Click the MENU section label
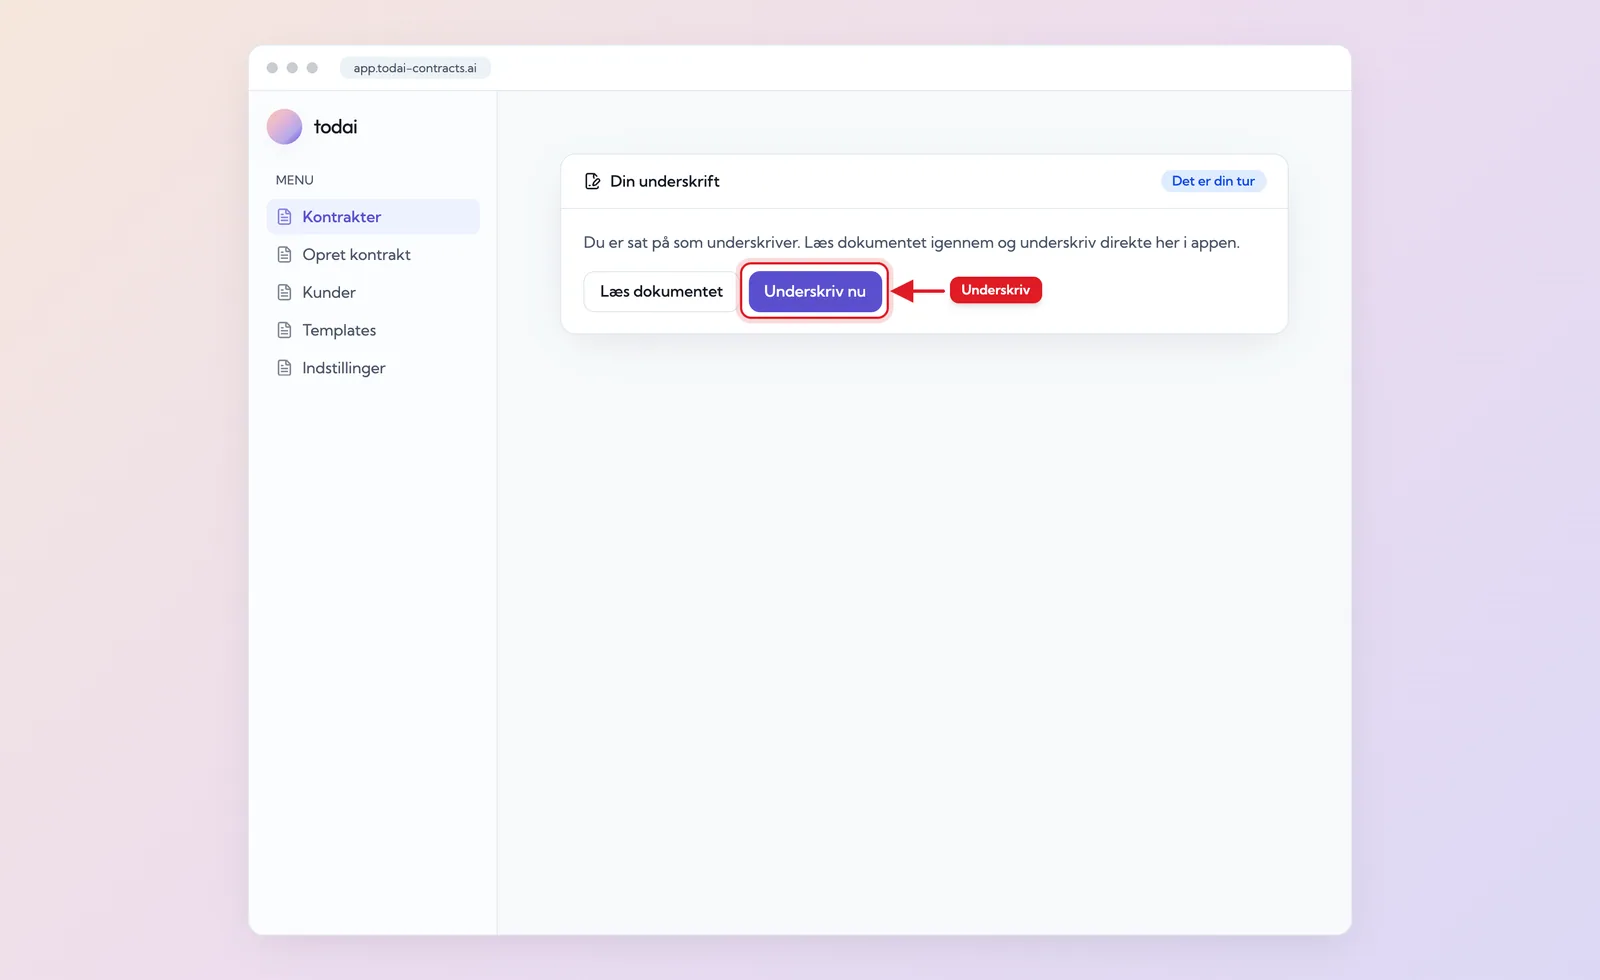The width and height of the screenshot is (1600, 980). pos(295,180)
